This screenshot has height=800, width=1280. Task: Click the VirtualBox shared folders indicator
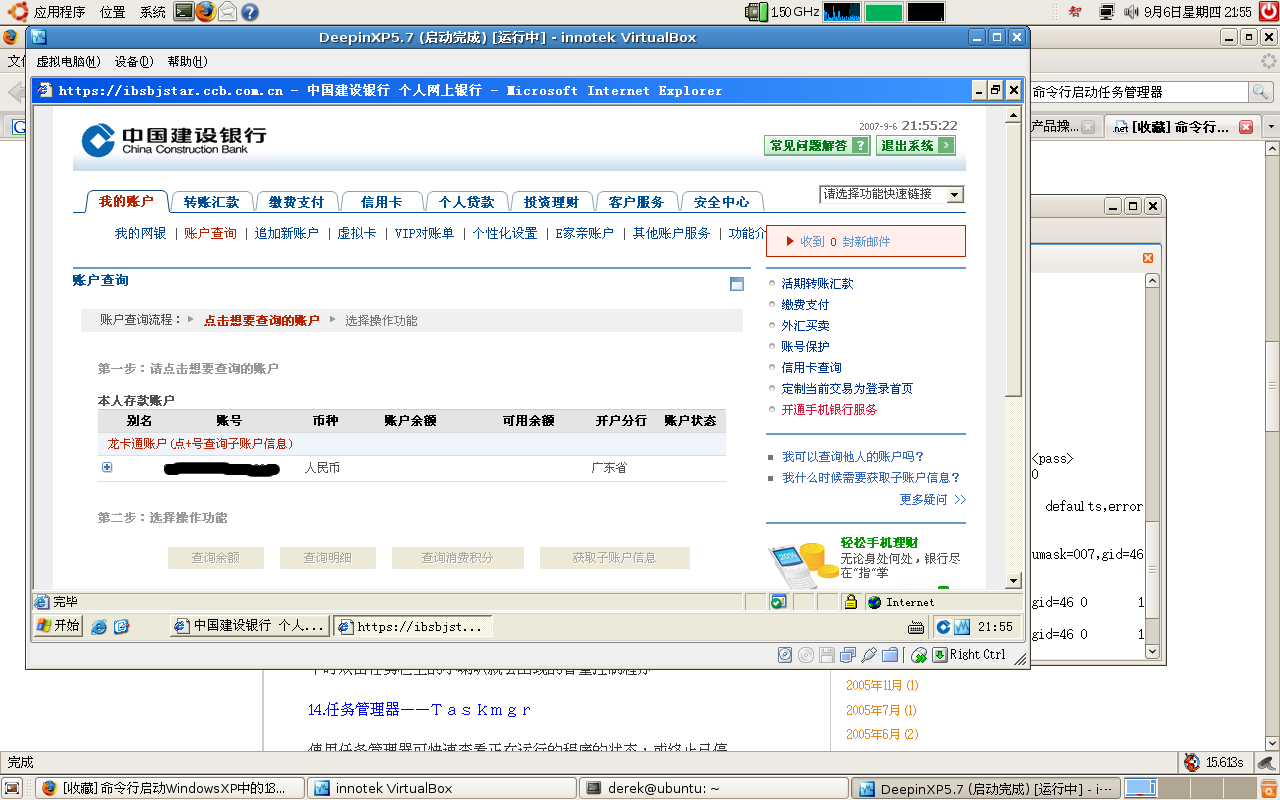pos(890,655)
